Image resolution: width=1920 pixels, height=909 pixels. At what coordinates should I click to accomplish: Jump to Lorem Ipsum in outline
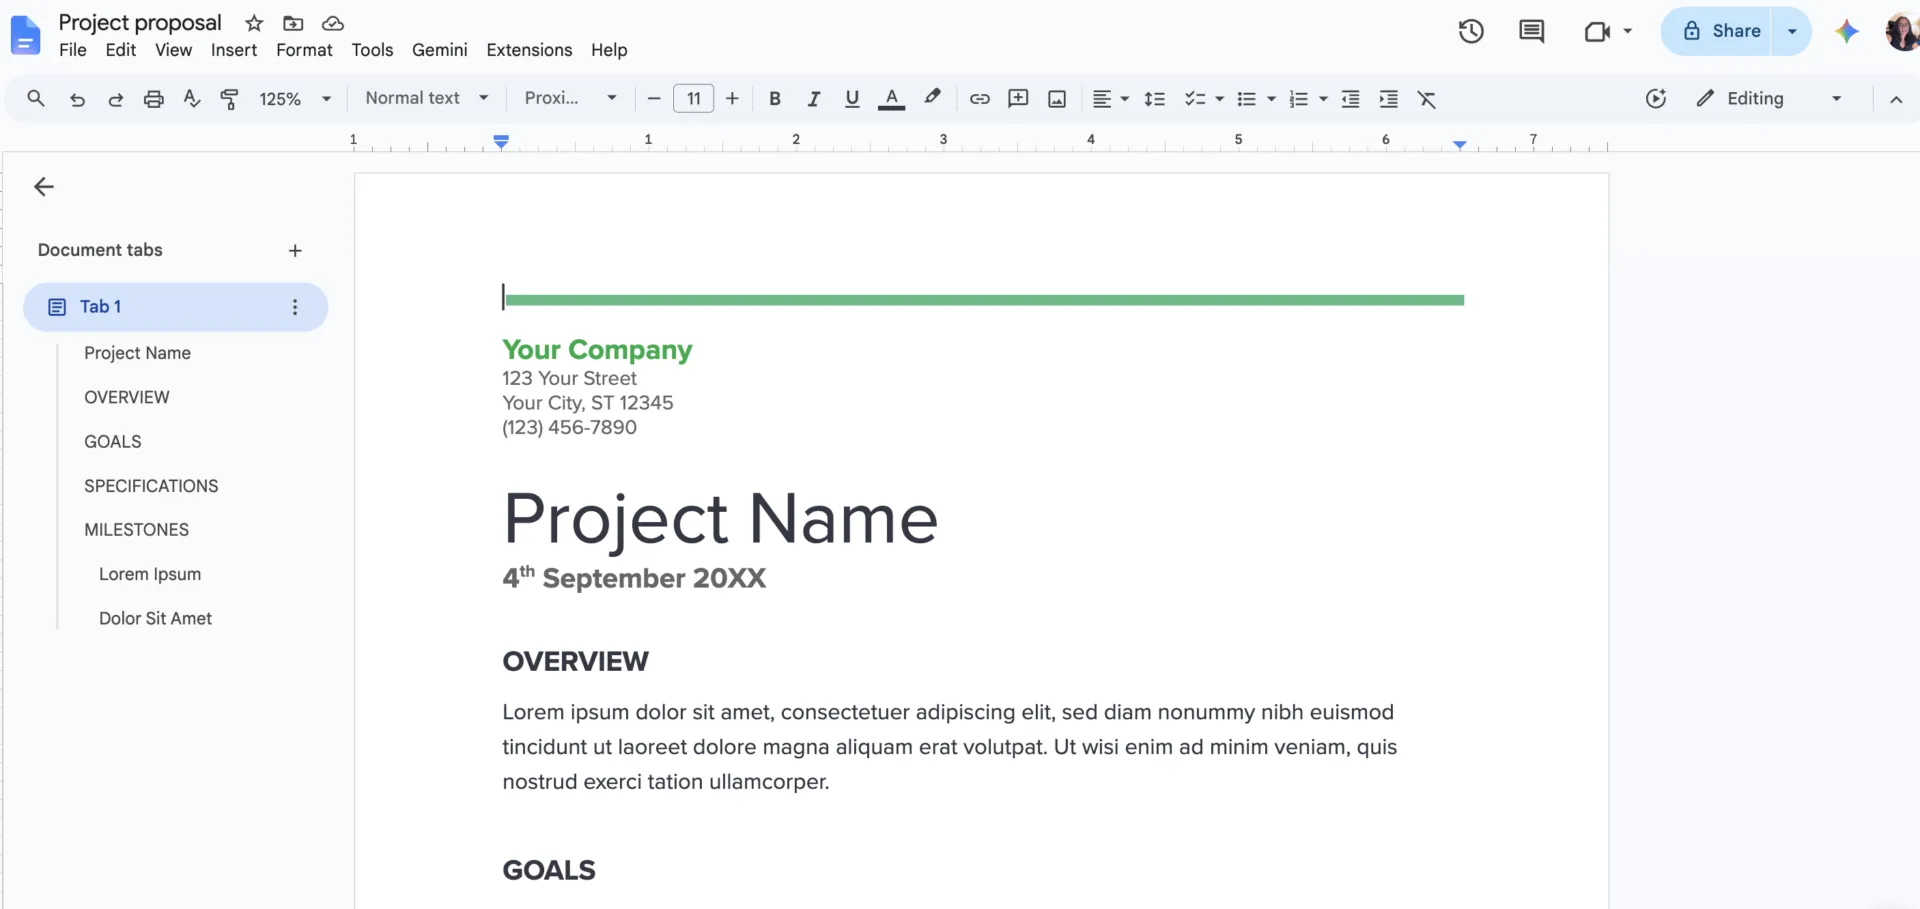[150, 574]
